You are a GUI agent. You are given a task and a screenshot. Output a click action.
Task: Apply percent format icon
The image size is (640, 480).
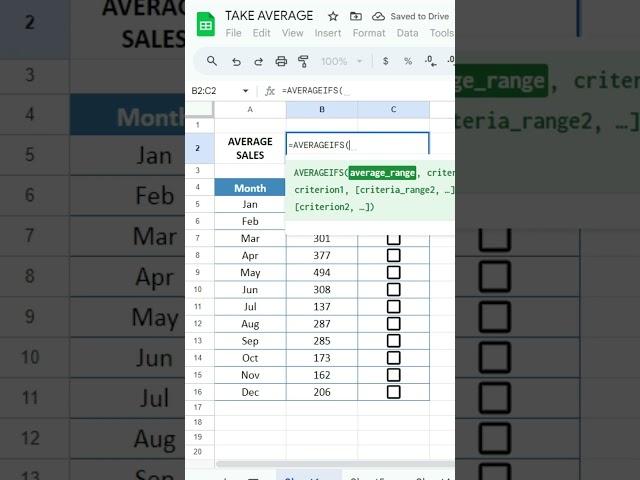click(x=408, y=61)
